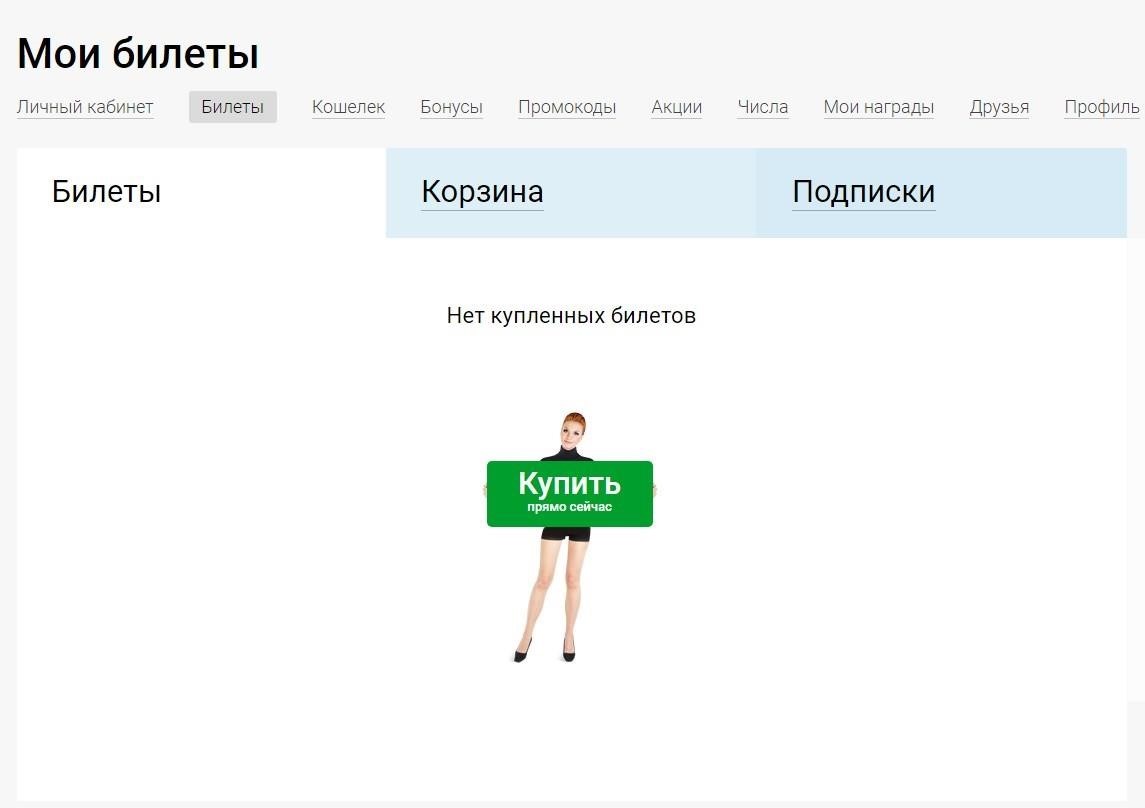Select the large Билеты tab

(x=202, y=193)
